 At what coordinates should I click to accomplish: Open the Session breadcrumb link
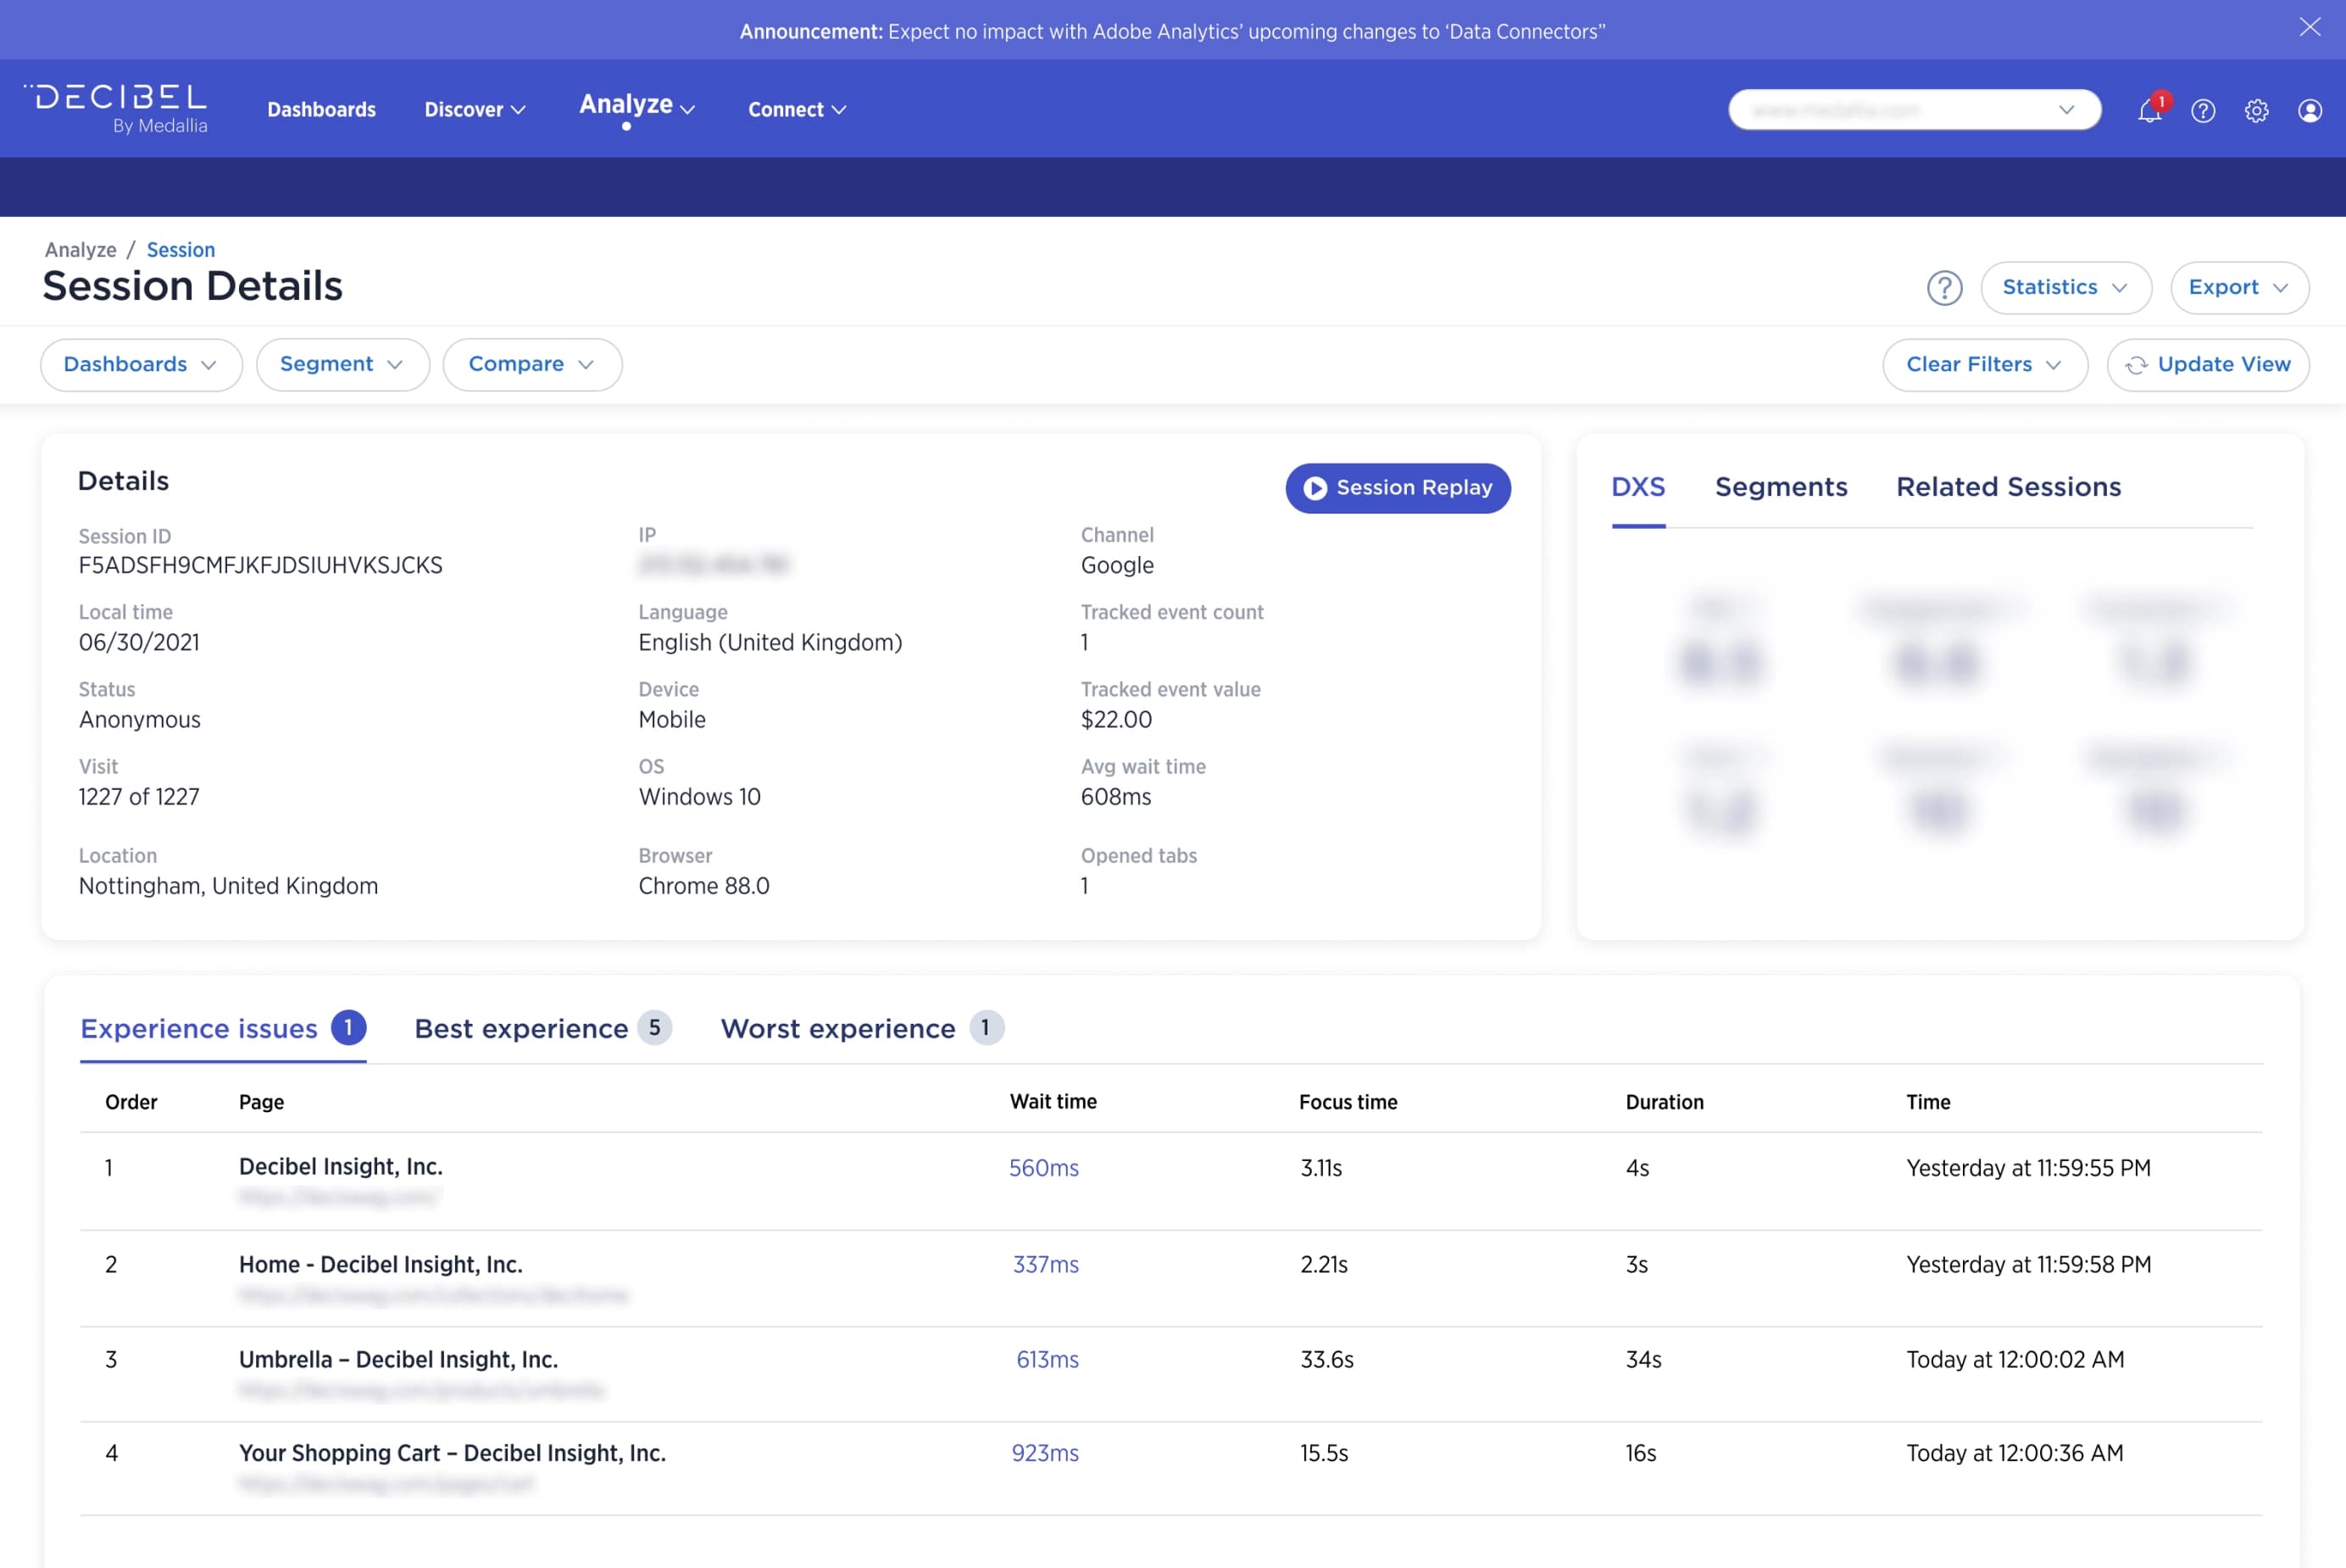pos(180,249)
